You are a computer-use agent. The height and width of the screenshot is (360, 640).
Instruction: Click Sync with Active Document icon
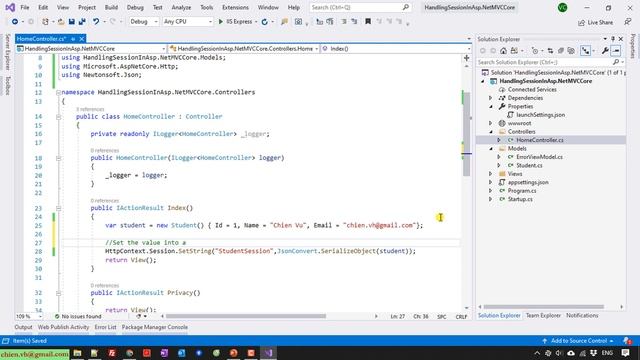550,51
